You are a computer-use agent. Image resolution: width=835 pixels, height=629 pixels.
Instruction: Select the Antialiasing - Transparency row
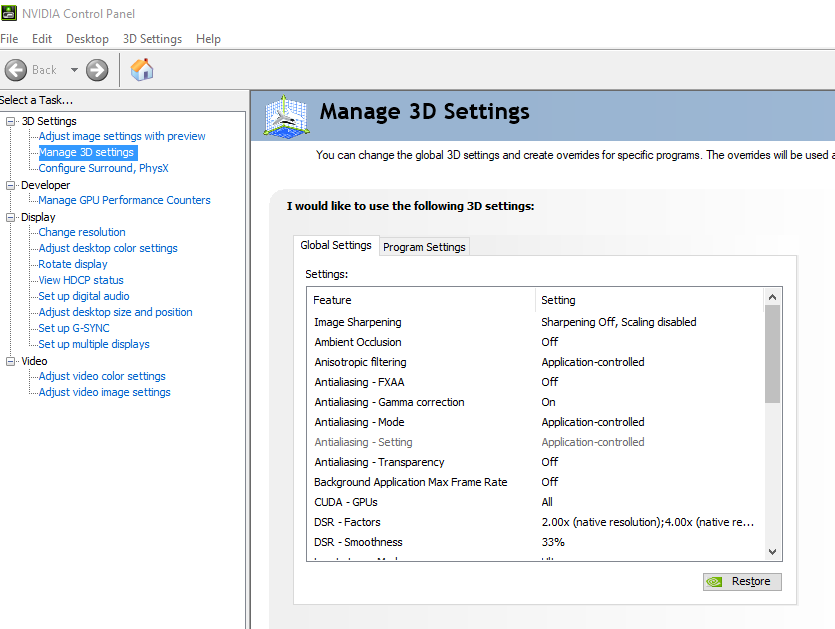pyautogui.click(x=535, y=462)
